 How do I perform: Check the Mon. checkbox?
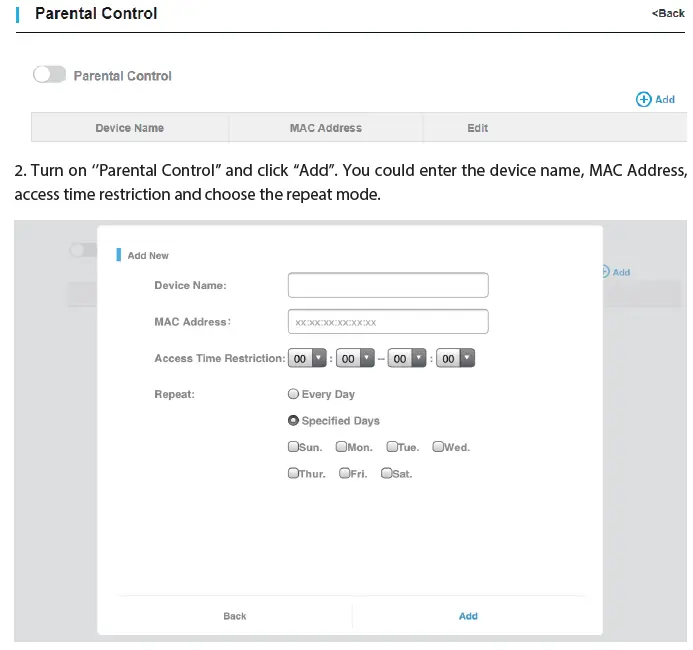(x=341, y=447)
